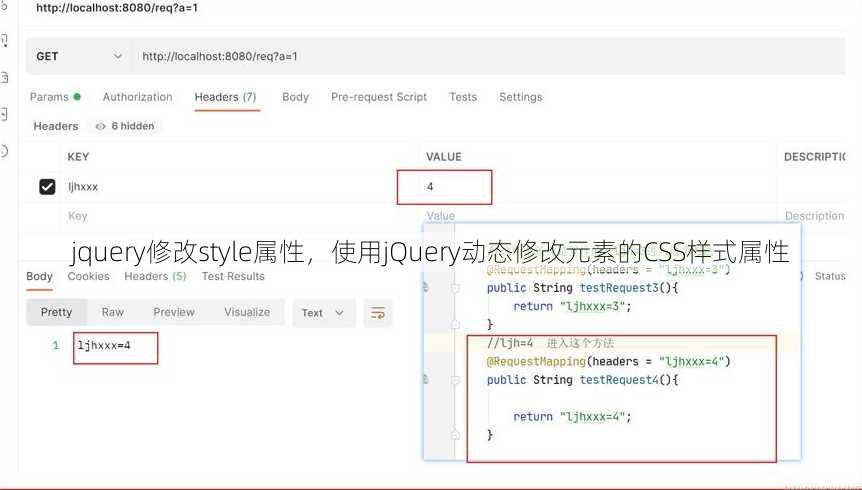Click the VALUE column header
This screenshot has height=490, width=862.
[444, 157]
